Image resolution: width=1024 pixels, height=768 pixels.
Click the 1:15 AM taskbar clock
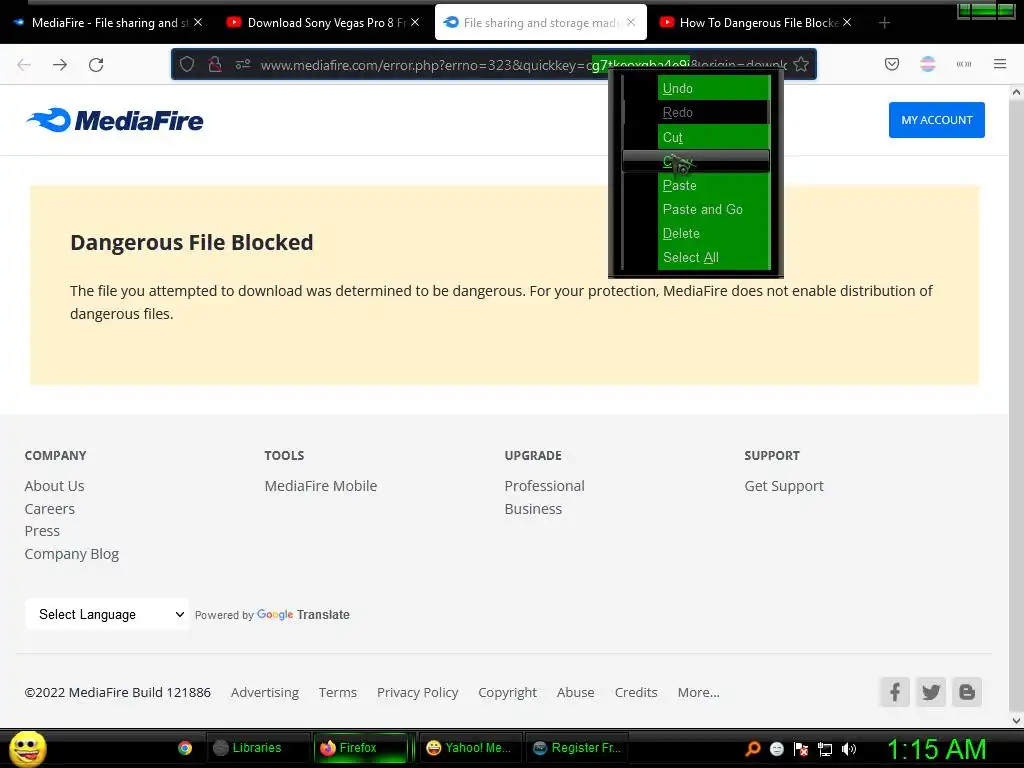936,749
